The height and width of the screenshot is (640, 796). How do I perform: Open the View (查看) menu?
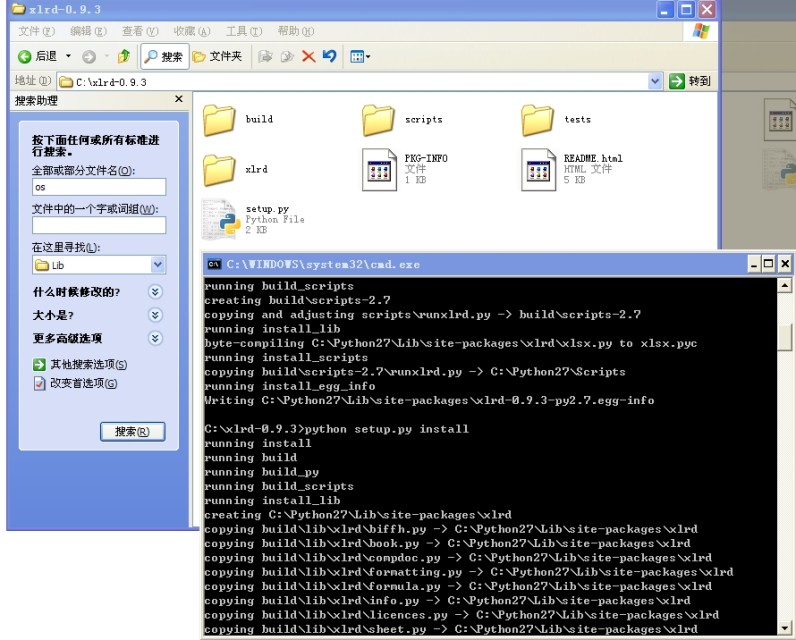(140, 31)
